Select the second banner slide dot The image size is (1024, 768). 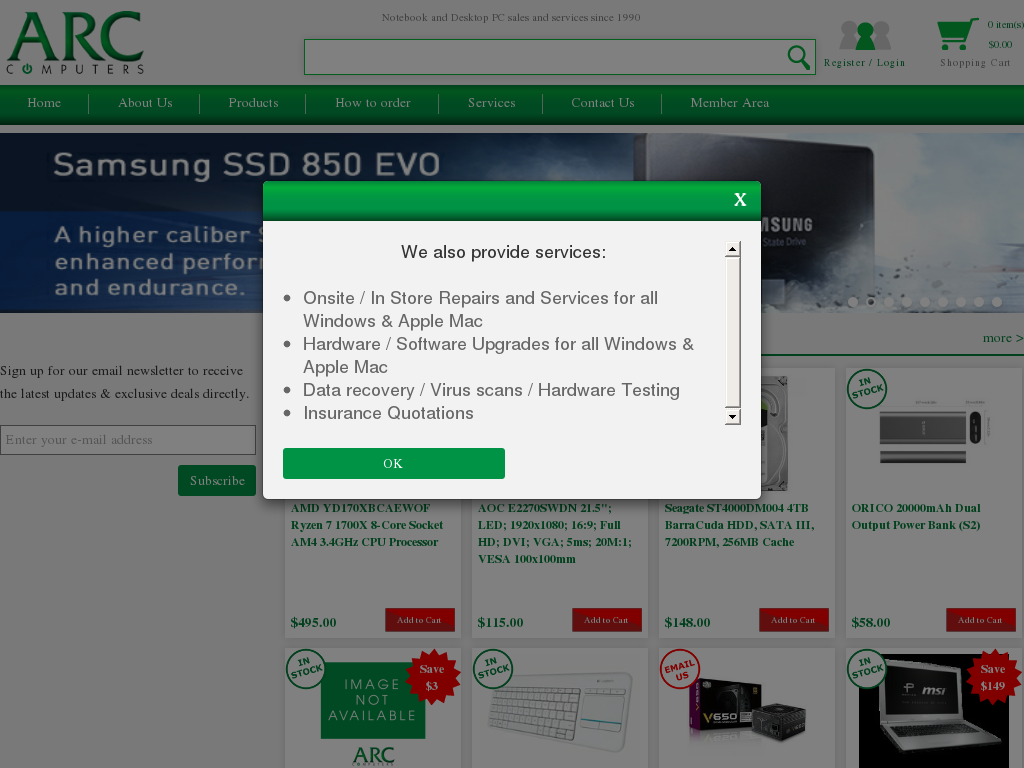(871, 302)
